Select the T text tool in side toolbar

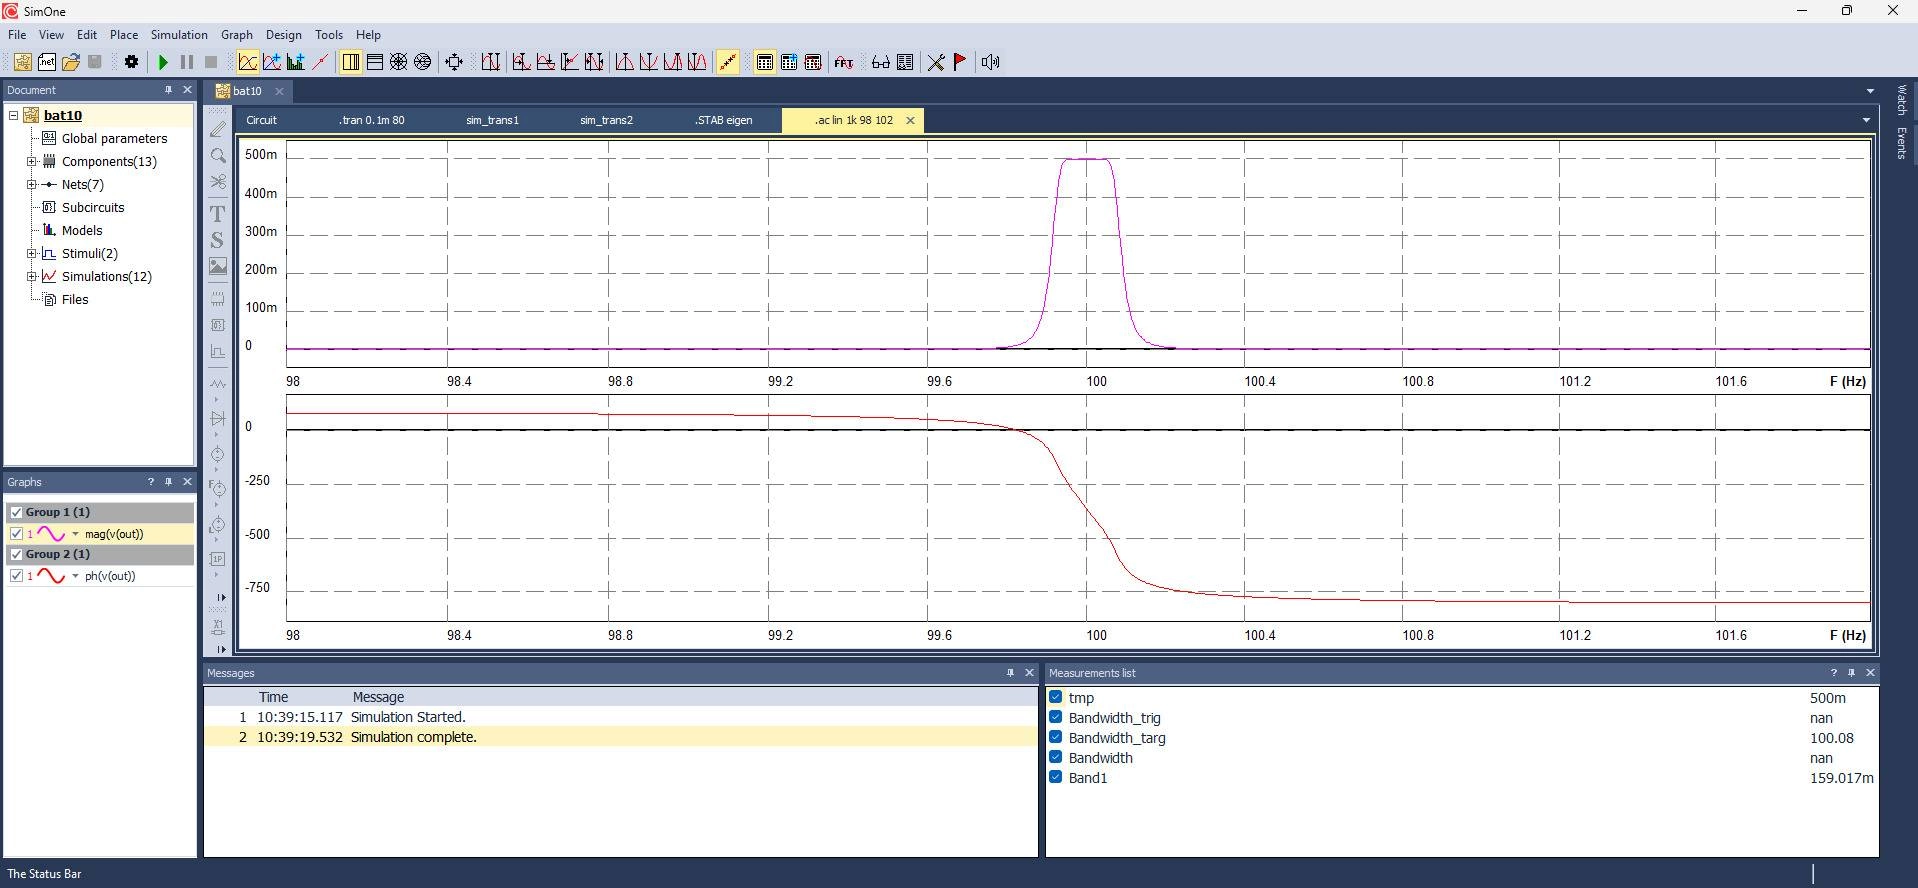(x=217, y=213)
